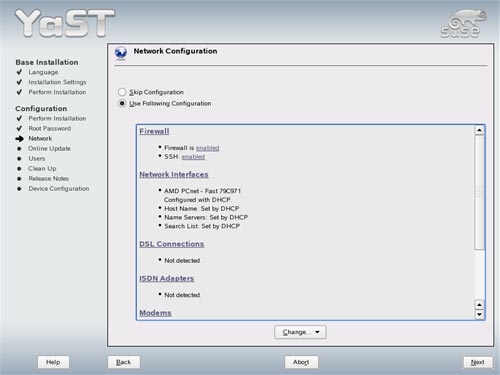This screenshot has height=375, width=500.
Task: Click the Online Update sidebar step
Action: click(49, 149)
